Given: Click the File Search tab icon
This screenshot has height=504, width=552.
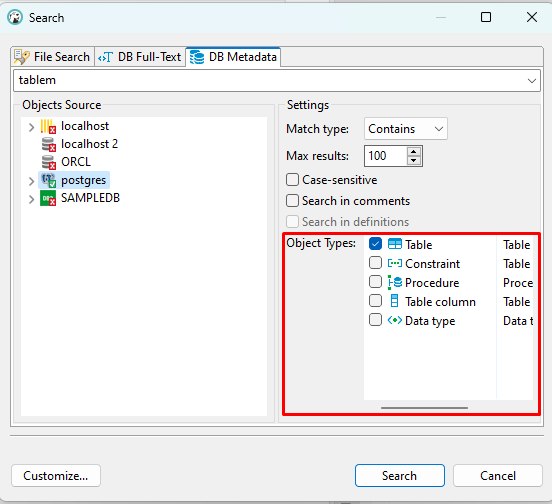Looking at the screenshot, I should 21,57.
